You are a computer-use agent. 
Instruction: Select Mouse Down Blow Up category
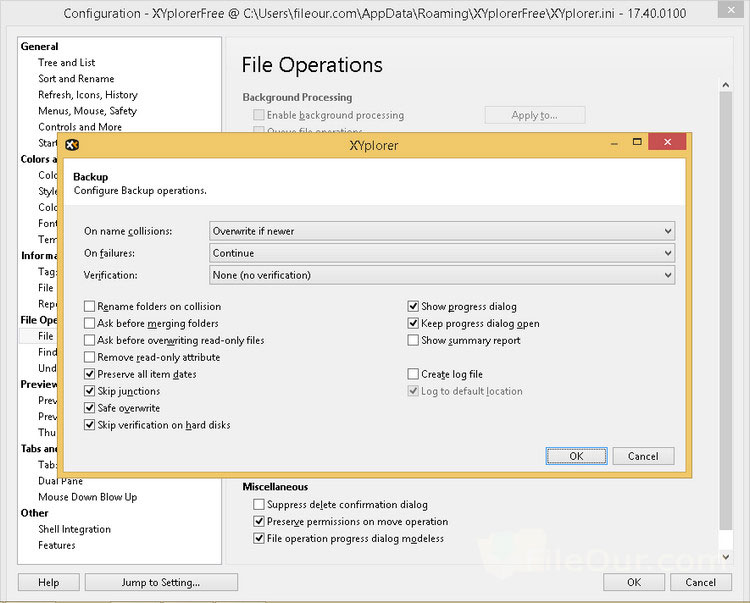[88, 497]
